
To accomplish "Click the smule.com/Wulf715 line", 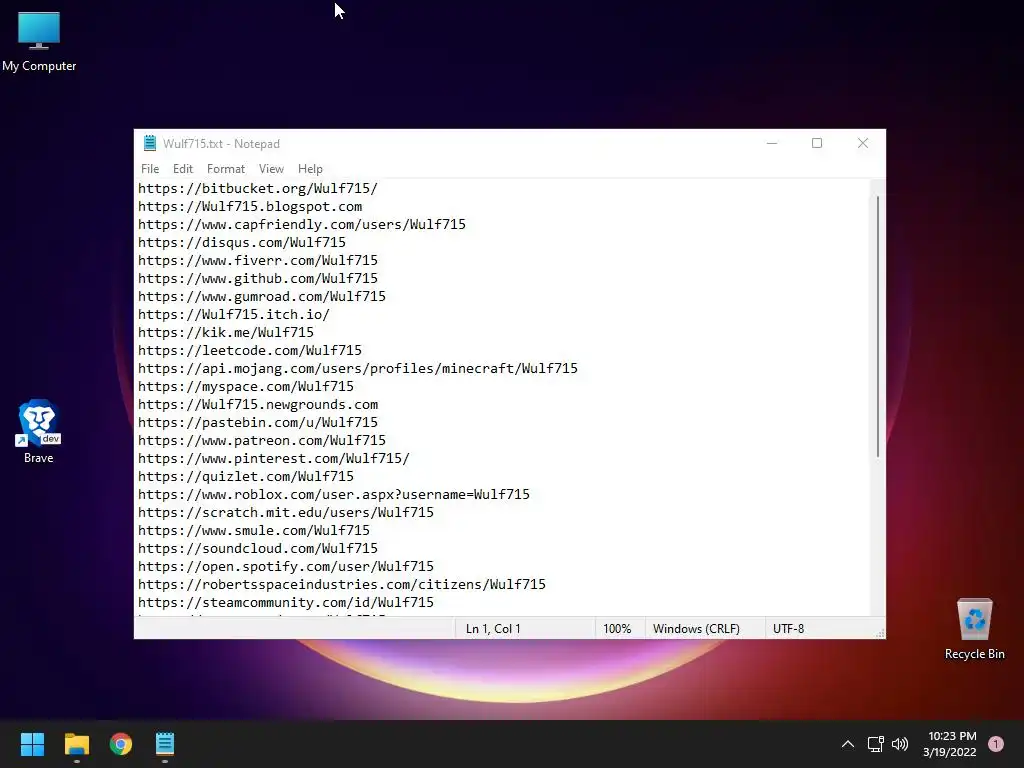I will 253,530.
